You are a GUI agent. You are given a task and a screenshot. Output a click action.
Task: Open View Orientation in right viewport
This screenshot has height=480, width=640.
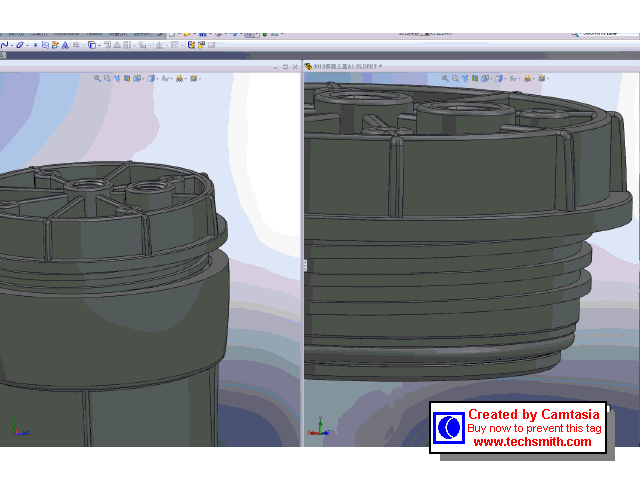(485, 78)
